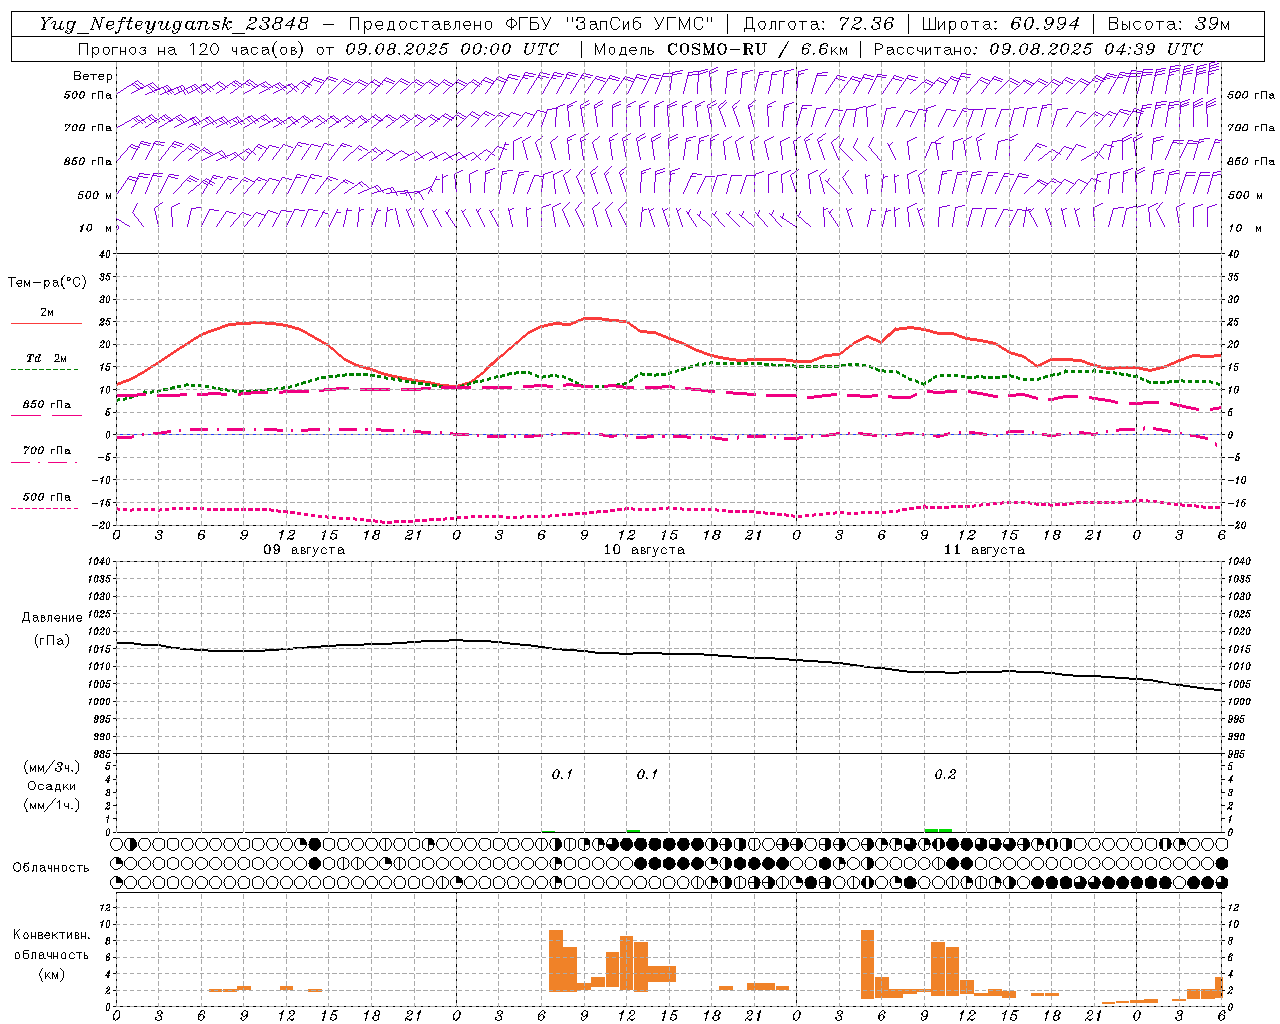Click the Td 2м dew point legend label
The image size is (1280, 1024).
pos(47,358)
